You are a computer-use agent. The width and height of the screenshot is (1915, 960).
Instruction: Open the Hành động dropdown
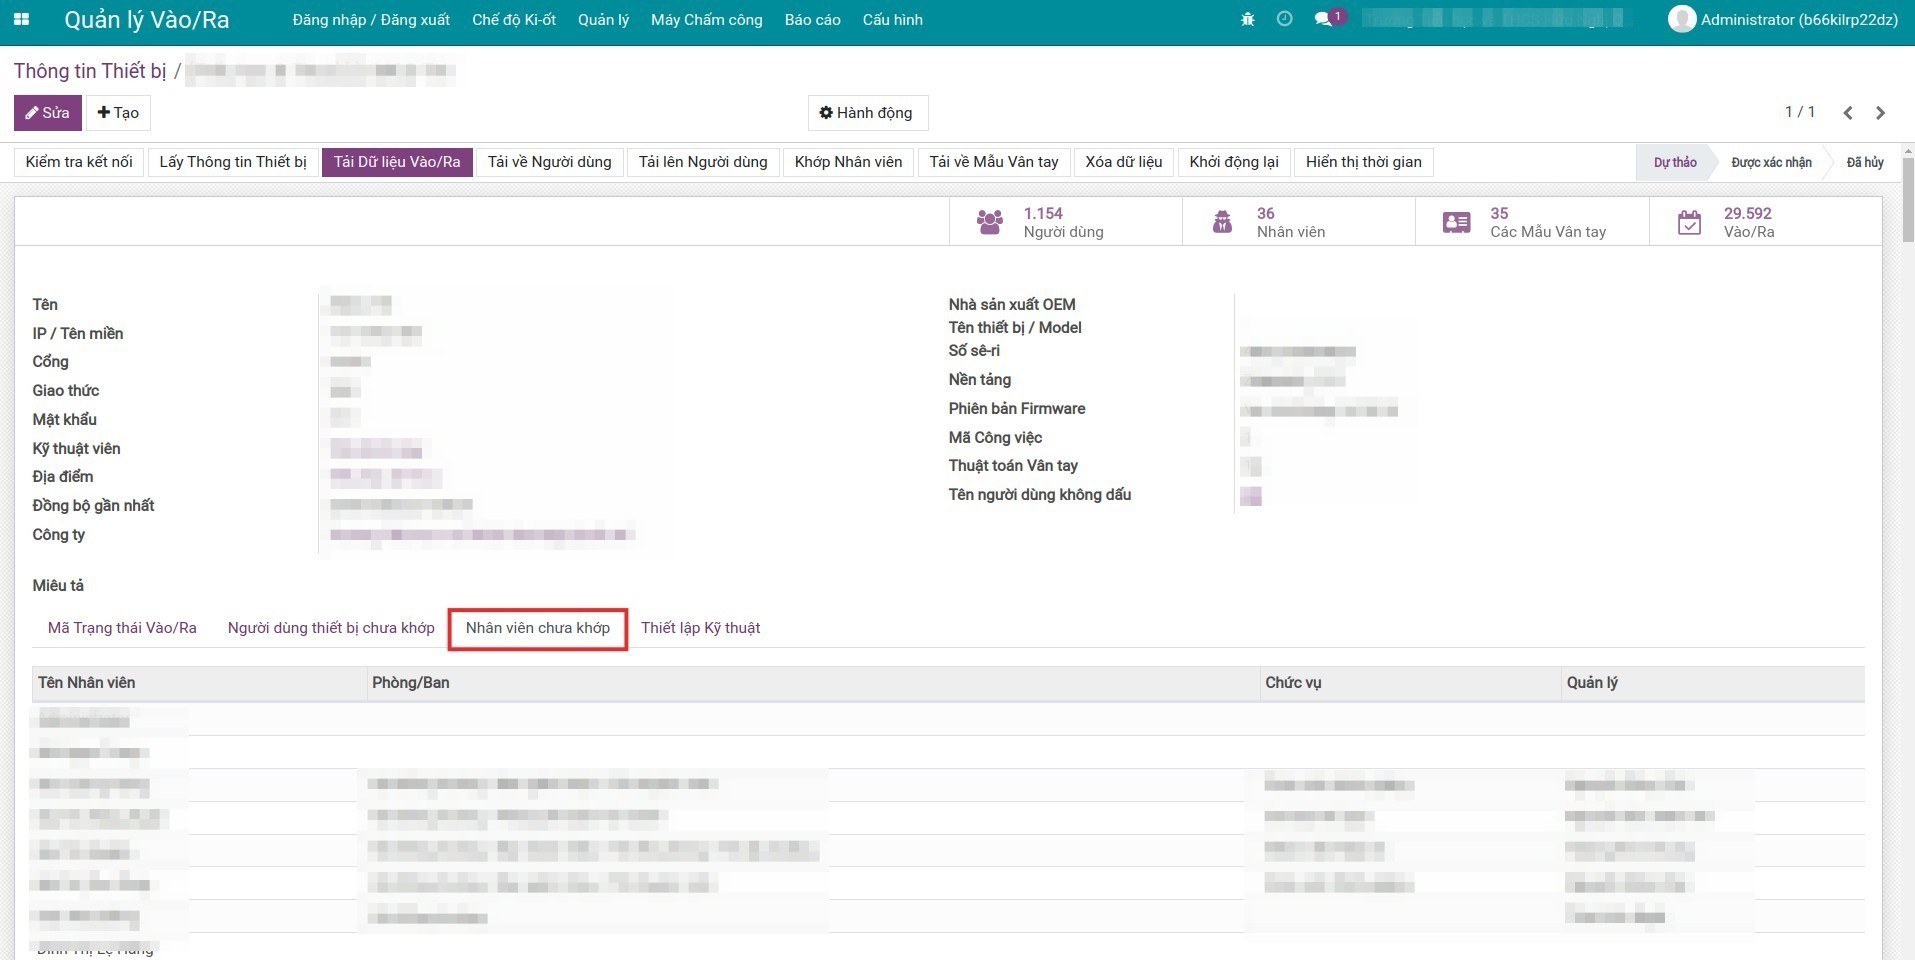click(x=867, y=113)
